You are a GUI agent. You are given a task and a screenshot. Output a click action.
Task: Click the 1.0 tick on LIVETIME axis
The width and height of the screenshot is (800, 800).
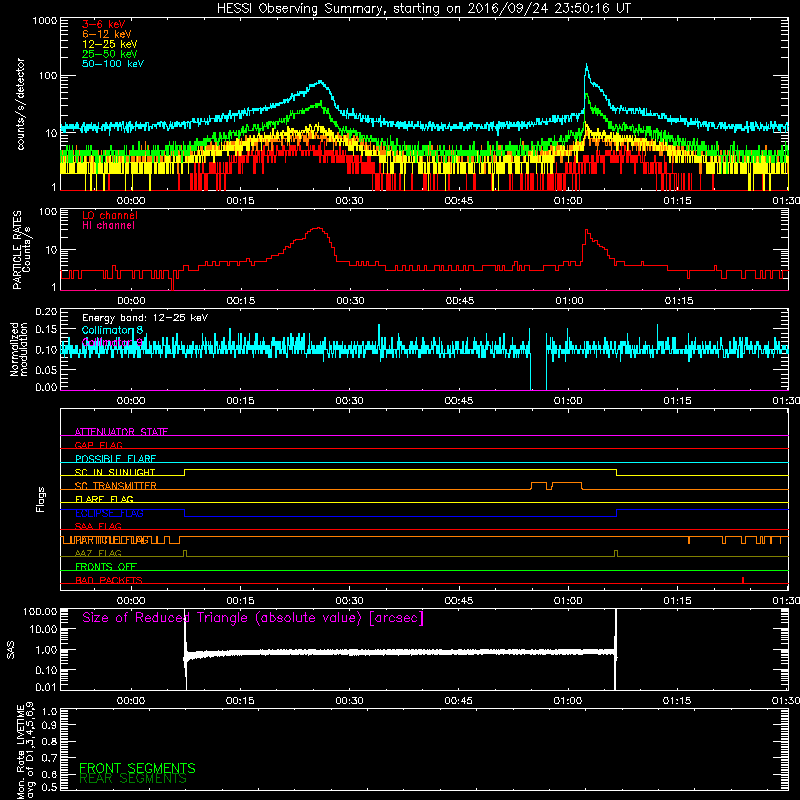[49, 711]
